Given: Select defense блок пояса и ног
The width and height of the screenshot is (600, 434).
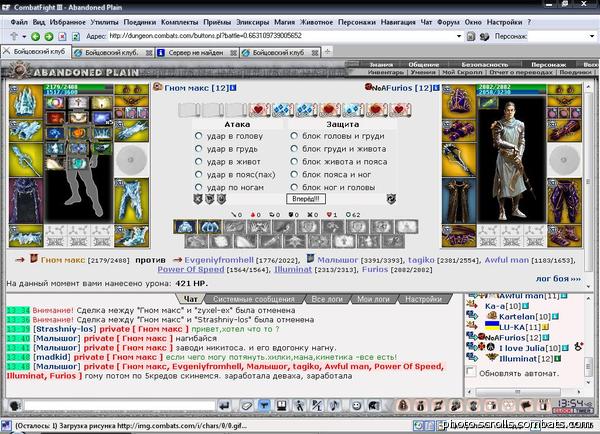Looking at the screenshot, I should point(294,175).
